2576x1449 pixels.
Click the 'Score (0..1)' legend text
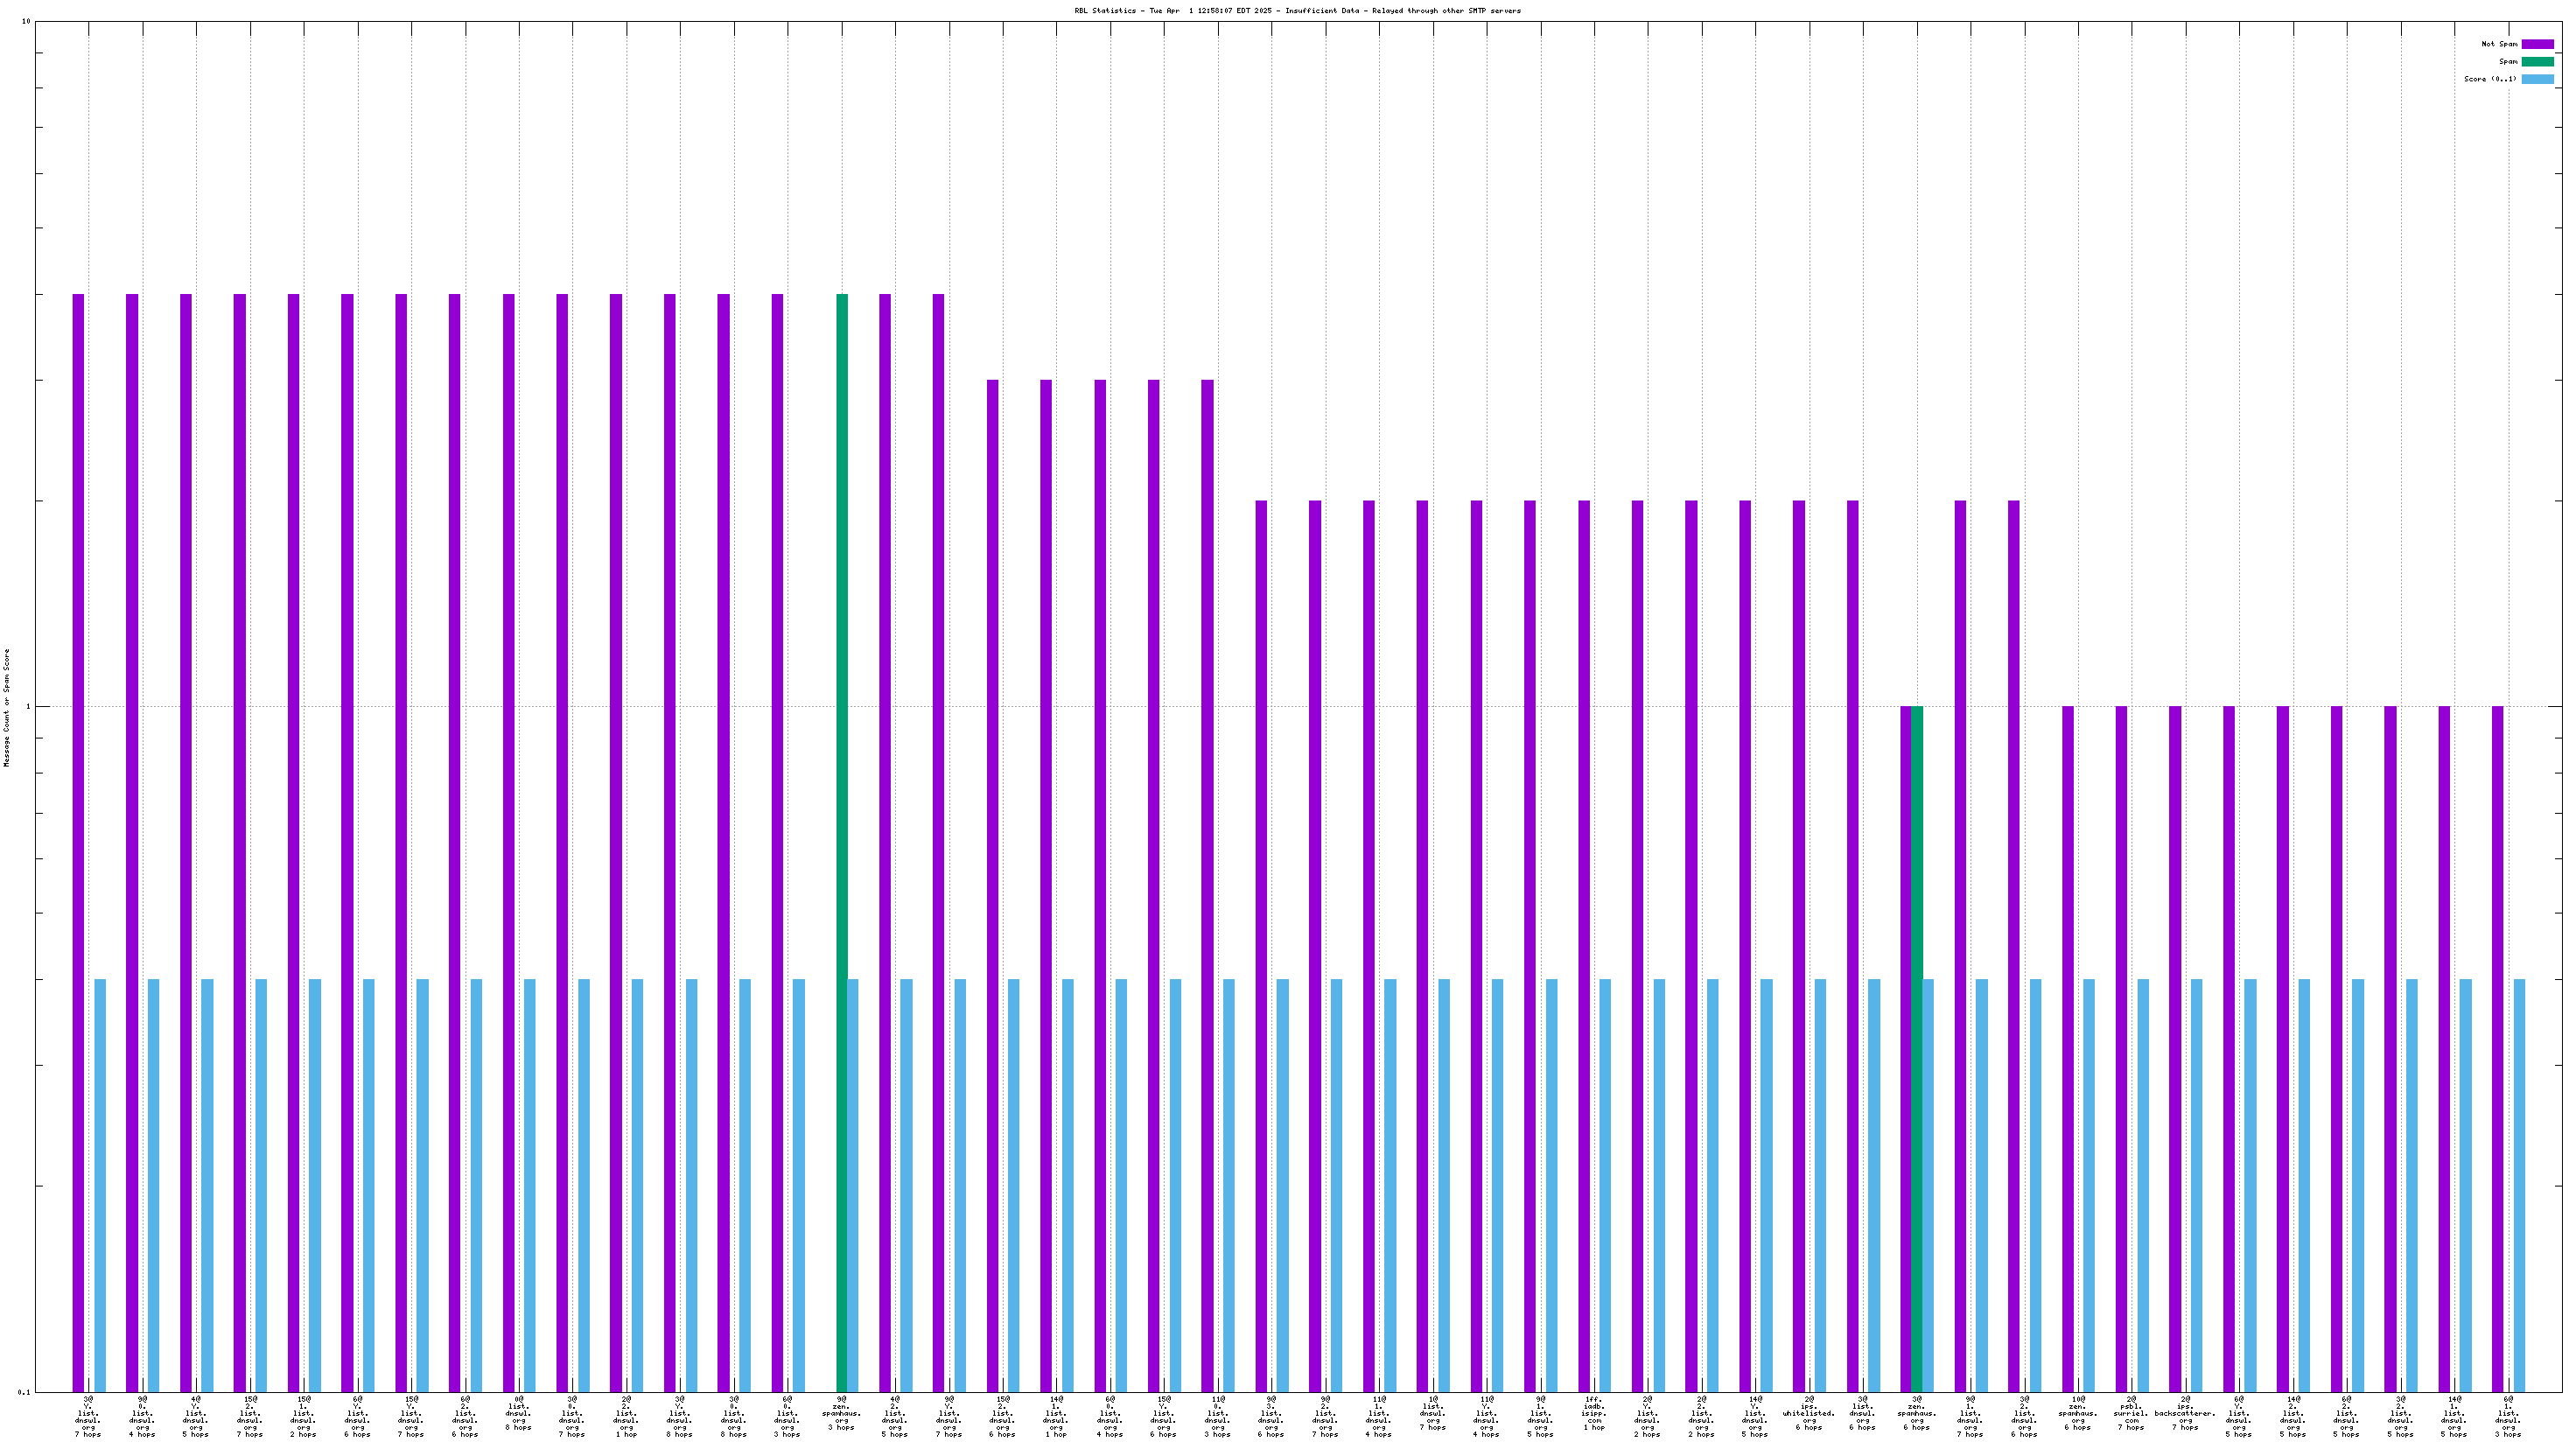pyautogui.click(x=2490, y=79)
